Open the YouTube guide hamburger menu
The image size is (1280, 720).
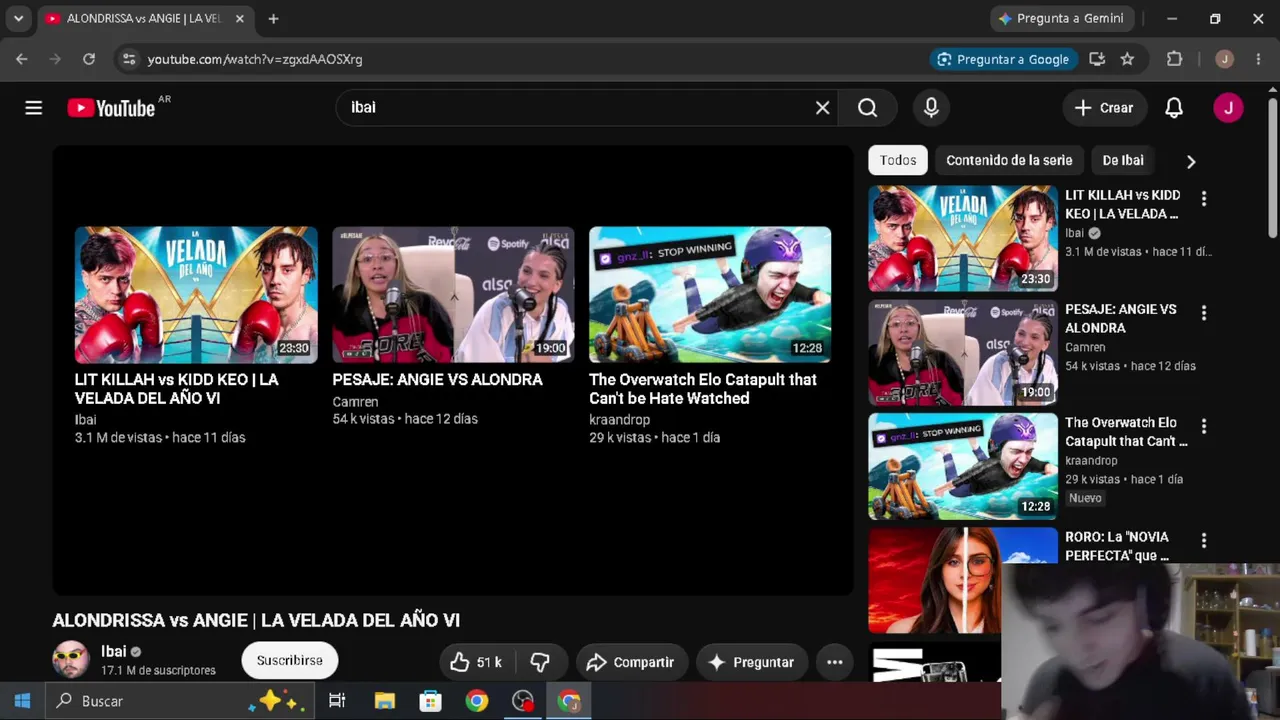(34, 108)
